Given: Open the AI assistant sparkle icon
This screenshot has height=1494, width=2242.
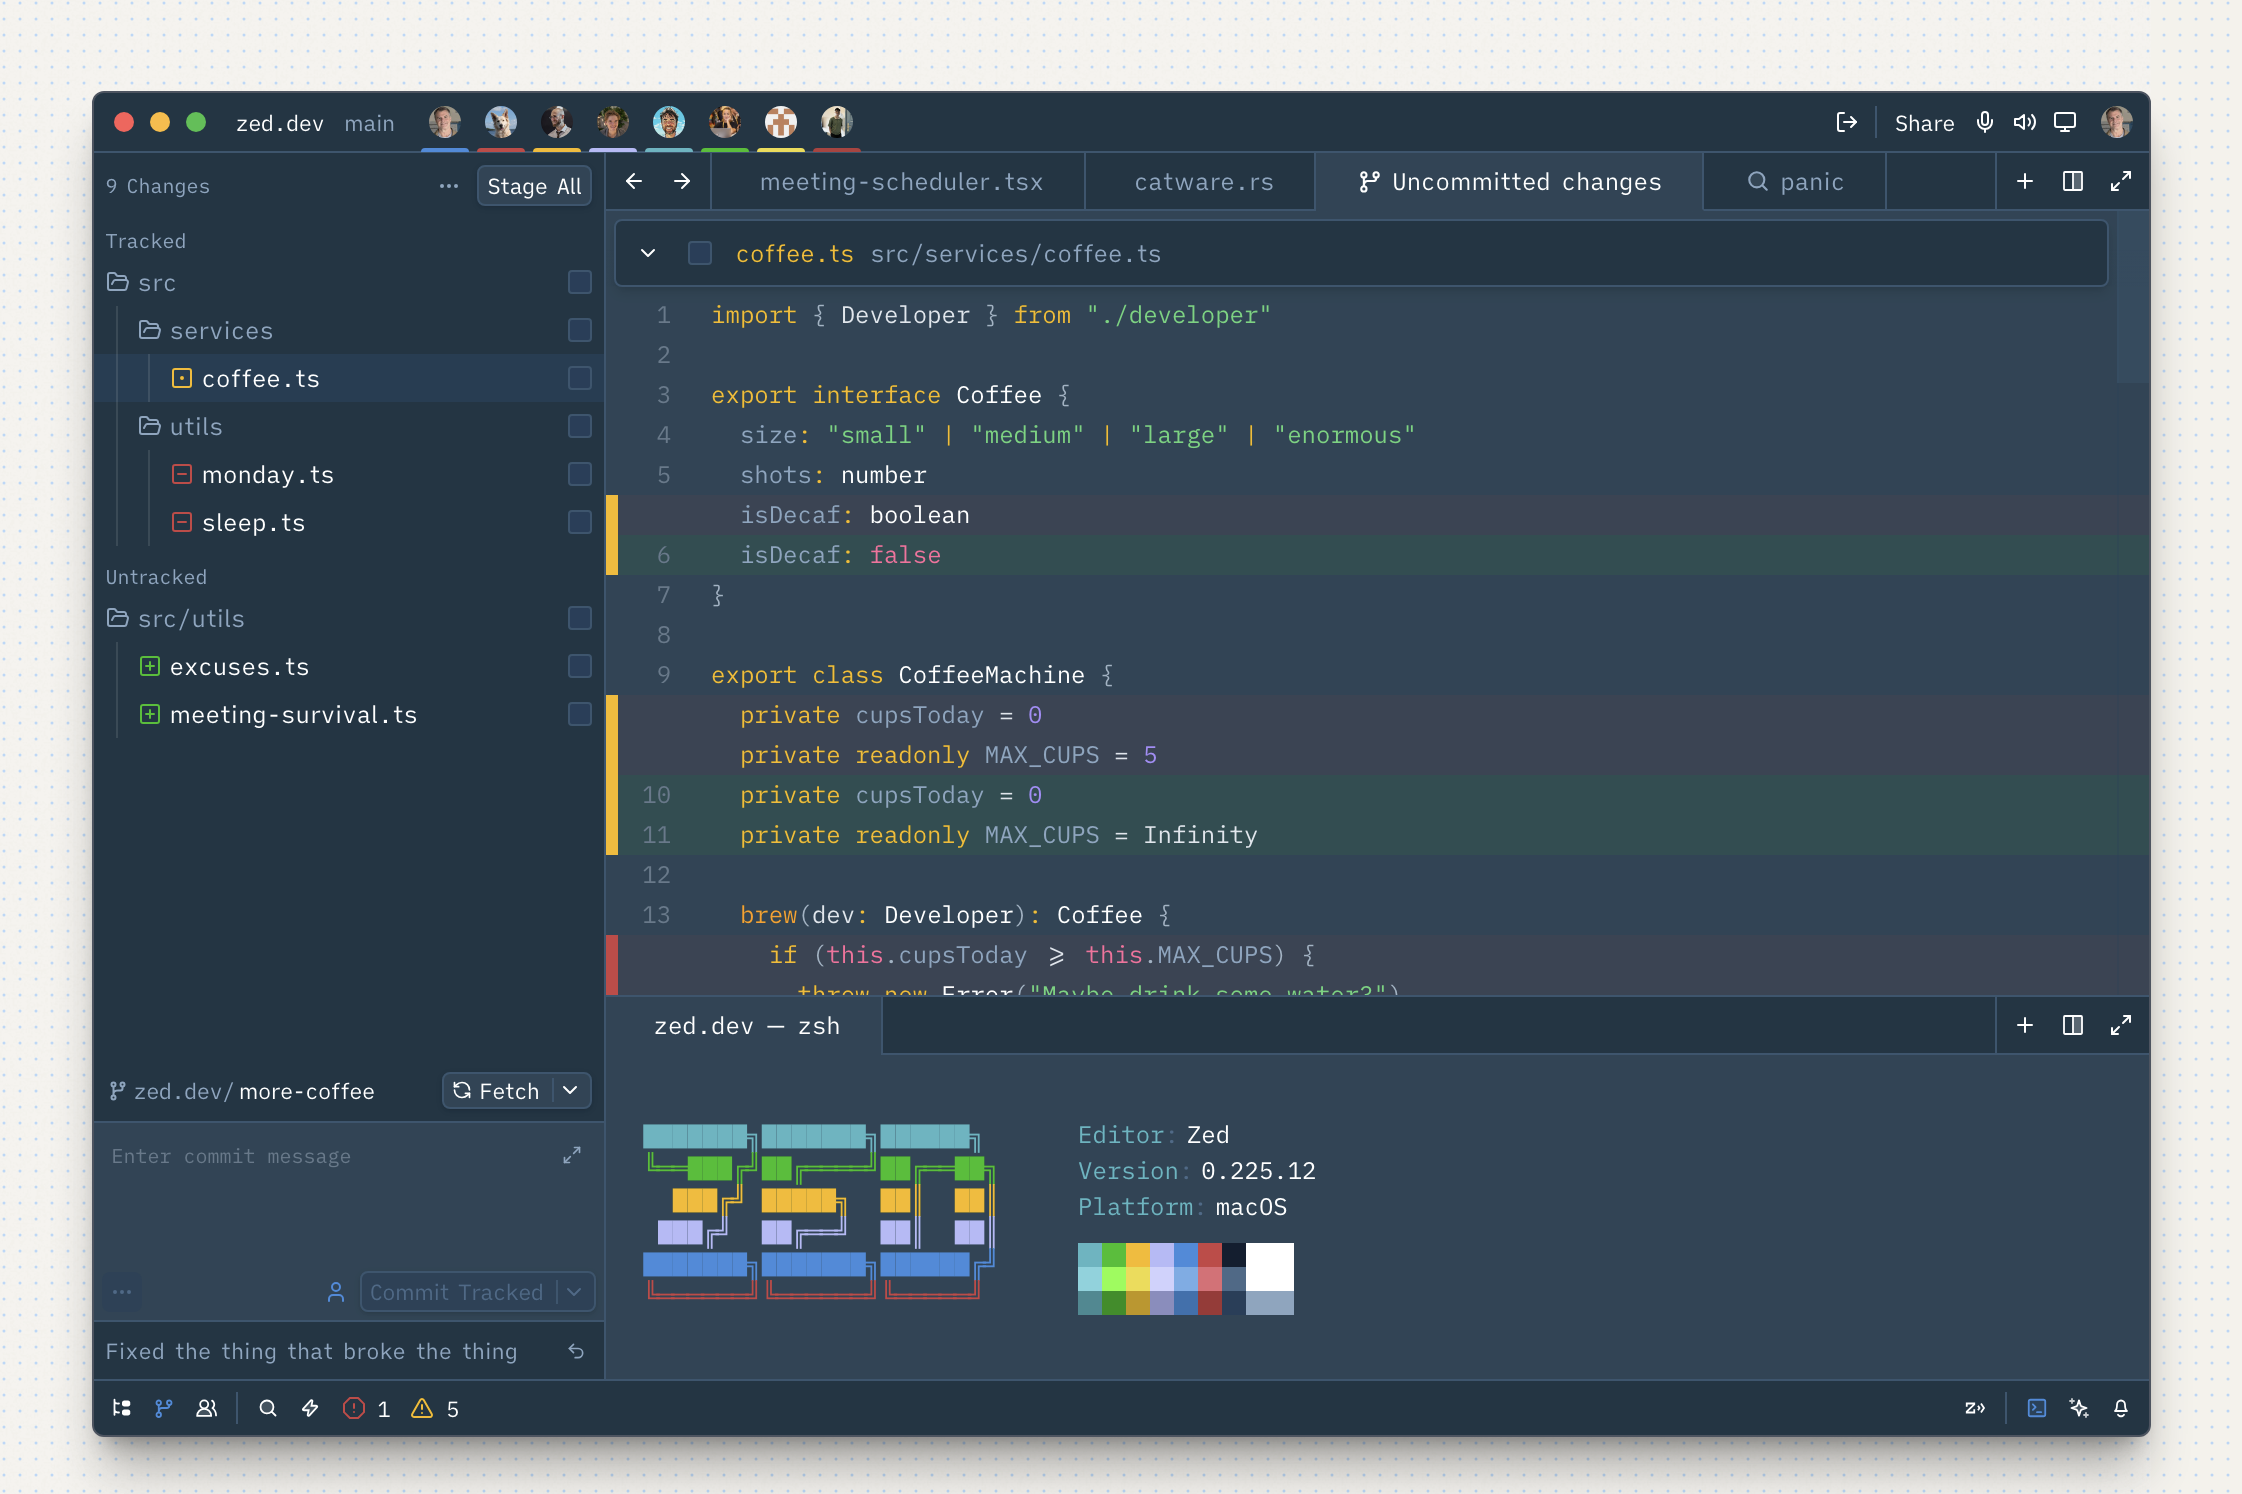Looking at the screenshot, I should point(2079,1408).
